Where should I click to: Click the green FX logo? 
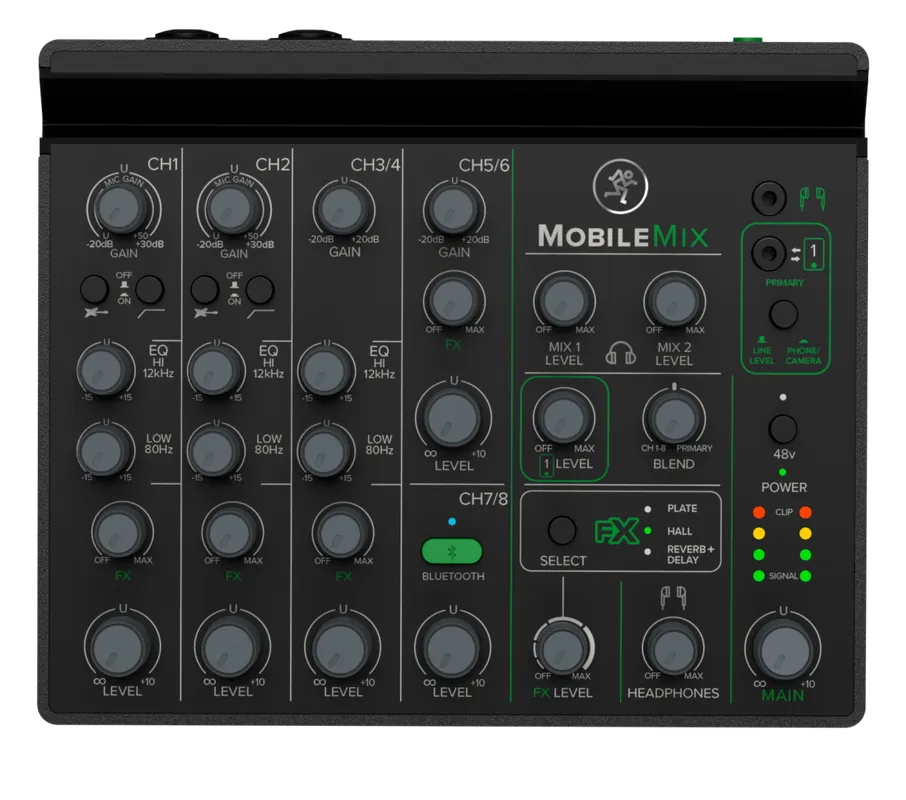617,531
